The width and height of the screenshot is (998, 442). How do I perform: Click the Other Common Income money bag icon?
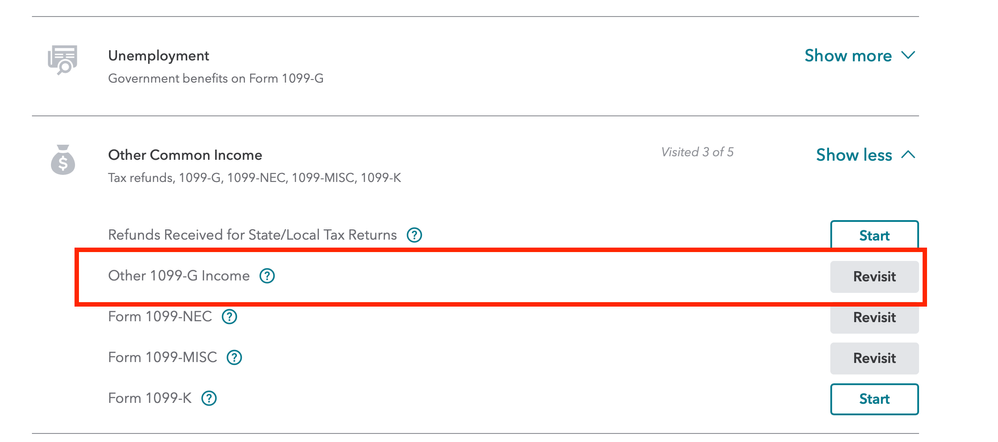pyautogui.click(x=62, y=160)
